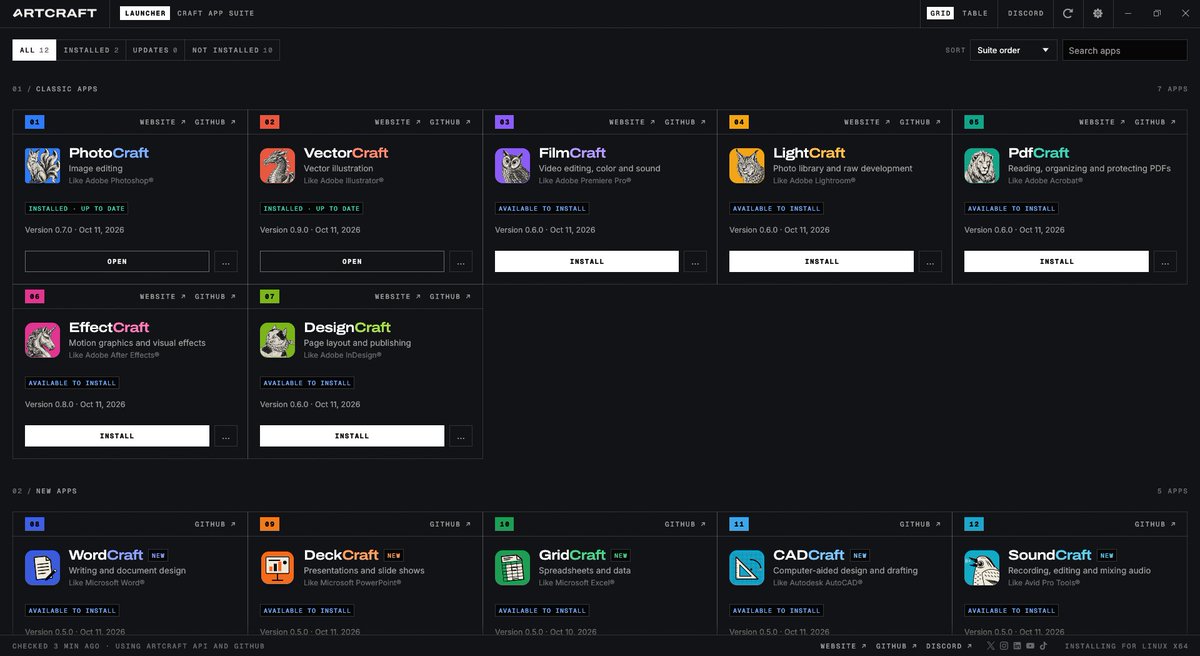1200x656 pixels.
Task: Click the ArtCraft logo
Action: pyautogui.click(x=56, y=13)
